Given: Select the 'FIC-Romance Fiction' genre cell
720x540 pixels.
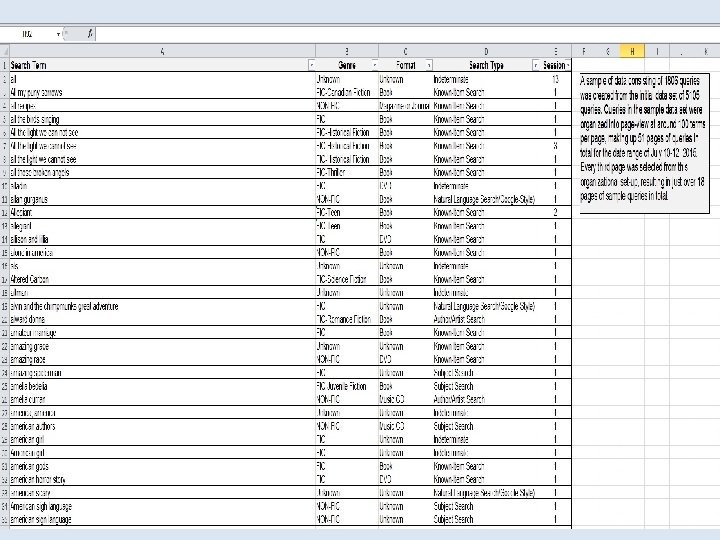Looking at the screenshot, I should (x=347, y=319).
